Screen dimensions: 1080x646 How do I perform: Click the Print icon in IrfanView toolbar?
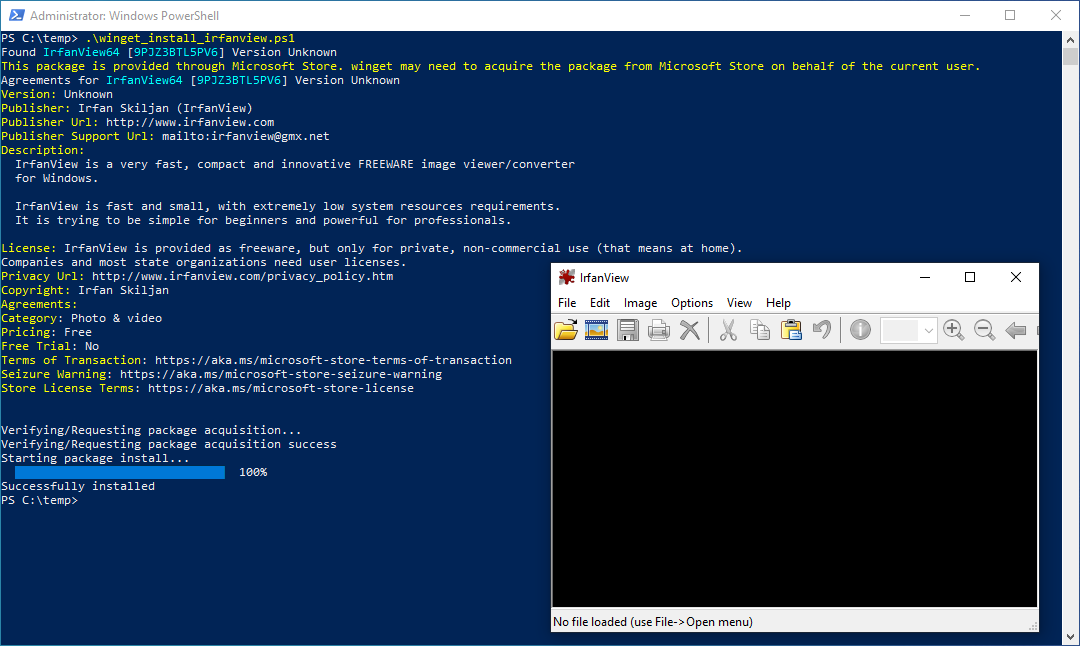tap(658, 331)
